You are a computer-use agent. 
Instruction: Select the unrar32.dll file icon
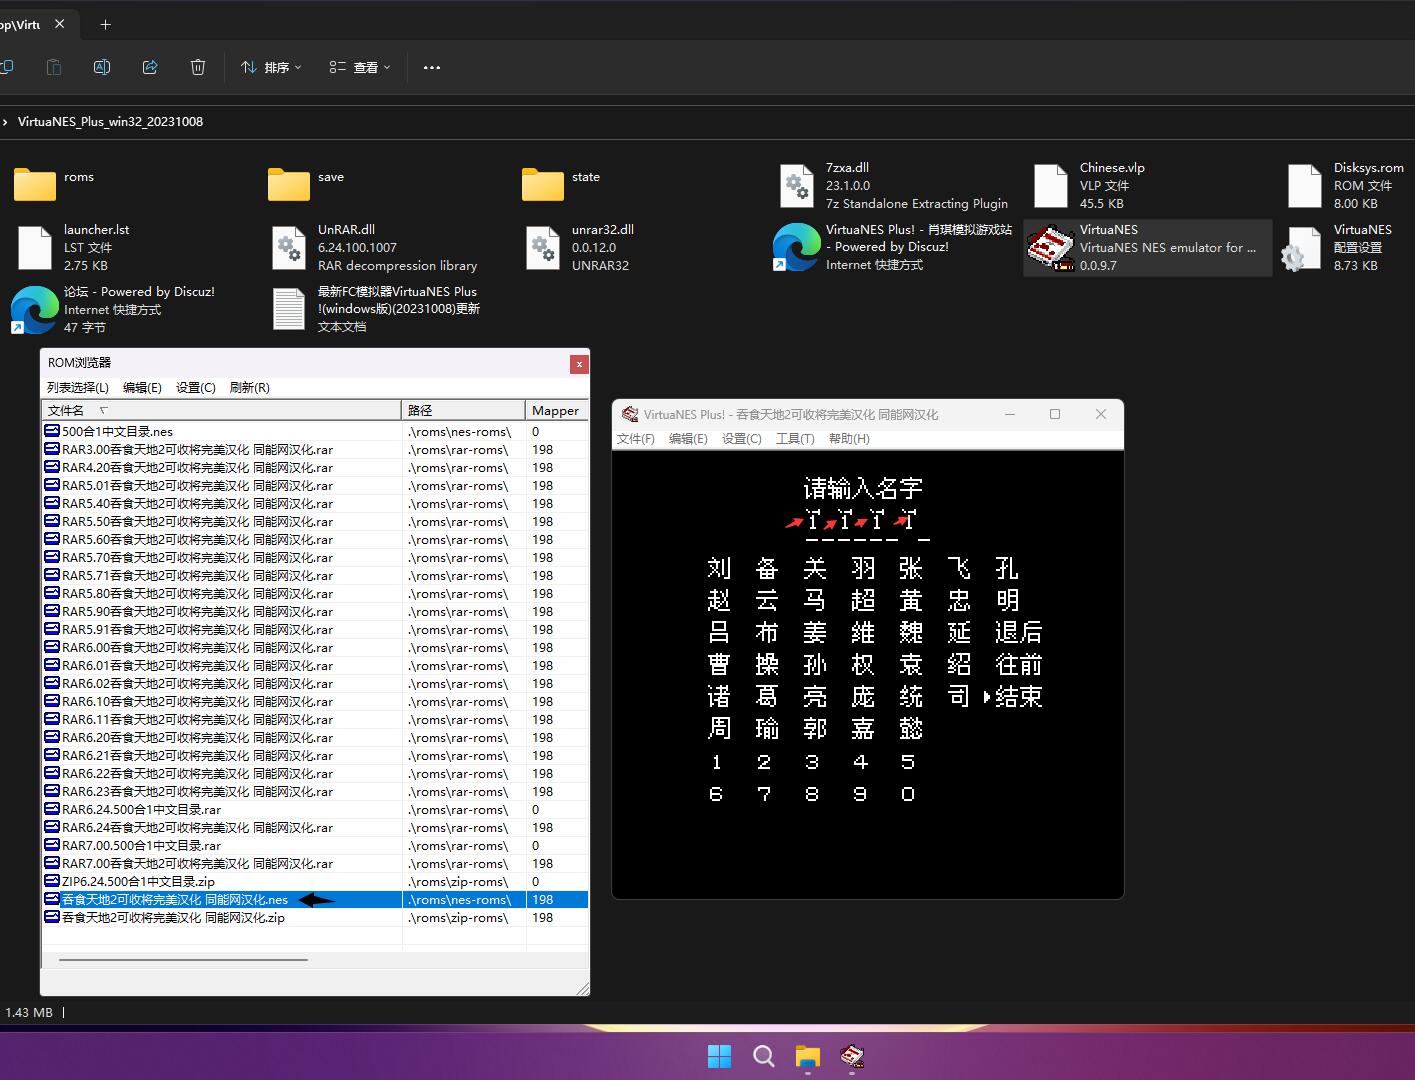coord(543,248)
